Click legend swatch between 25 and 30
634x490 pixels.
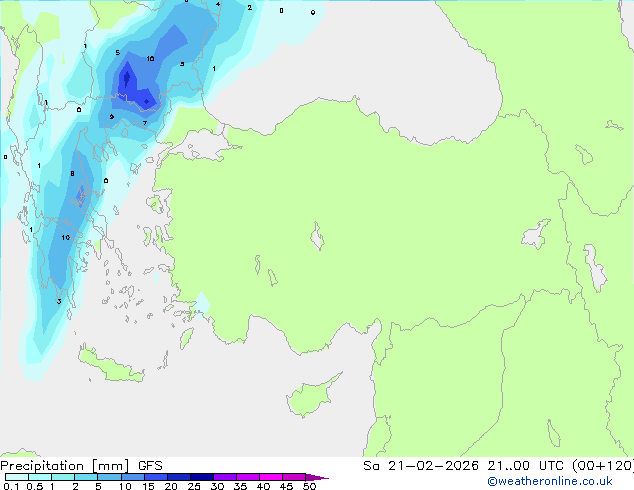click(201, 477)
